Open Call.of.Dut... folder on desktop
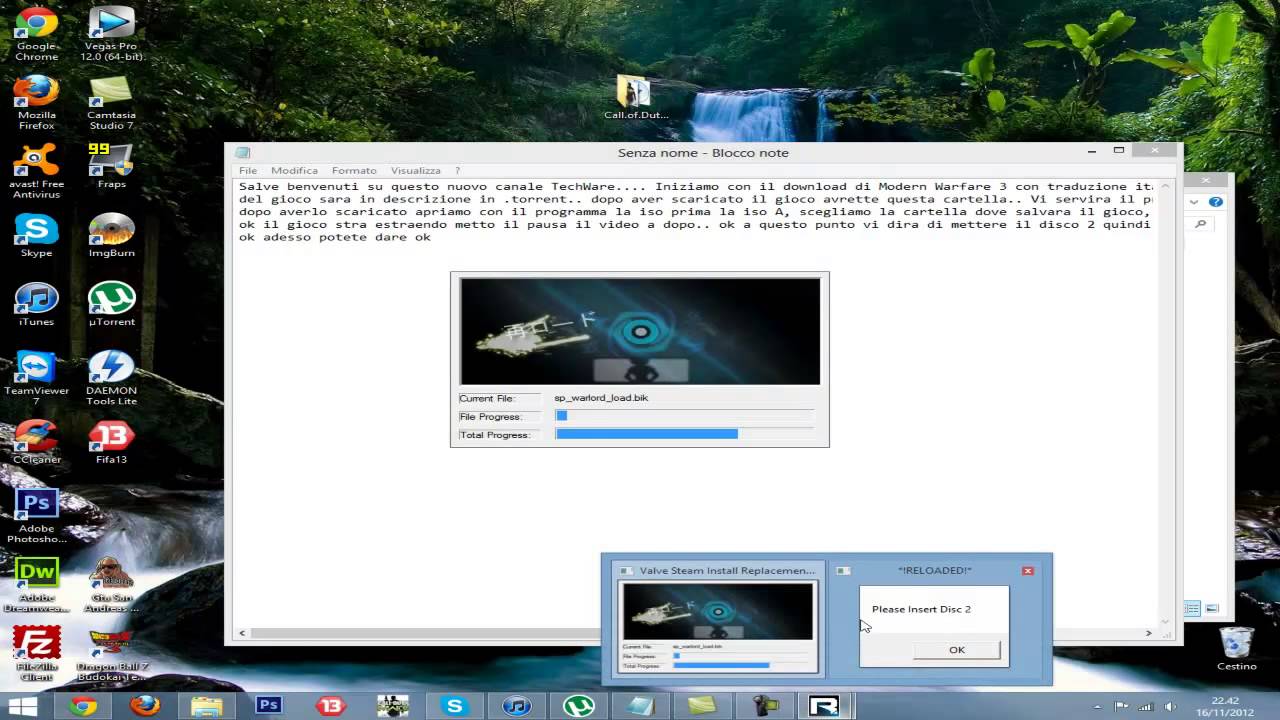The image size is (1280, 720). tap(635, 97)
